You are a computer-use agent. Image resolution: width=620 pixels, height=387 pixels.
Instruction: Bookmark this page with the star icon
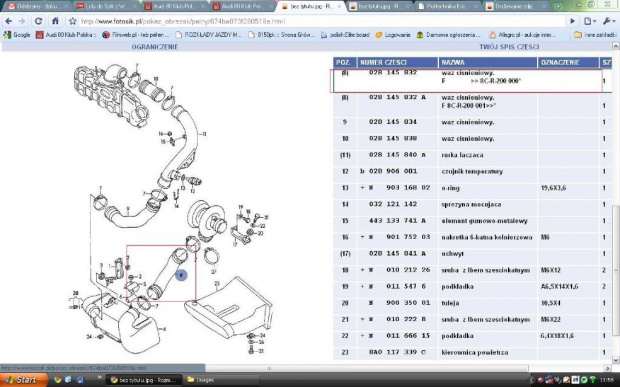72,21
